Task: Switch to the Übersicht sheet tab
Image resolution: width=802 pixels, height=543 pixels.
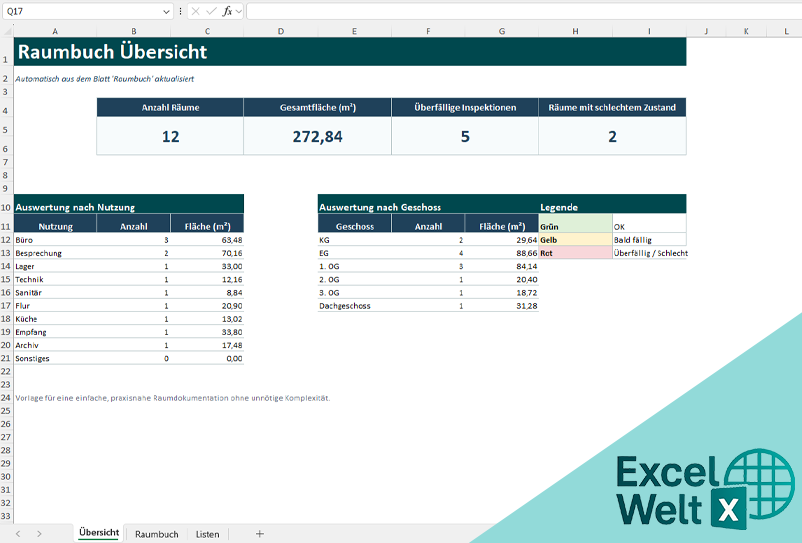Action: point(99,533)
